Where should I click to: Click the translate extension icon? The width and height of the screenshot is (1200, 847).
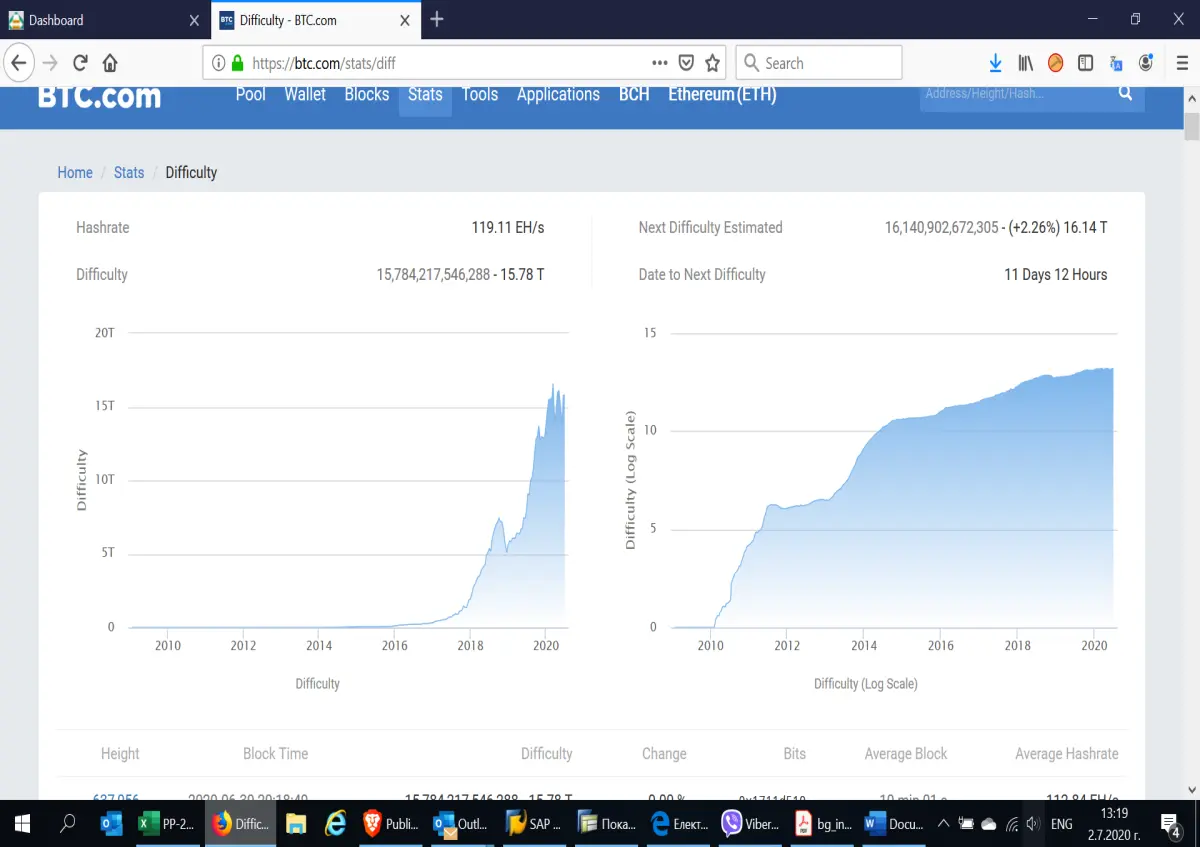pyautogui.click(x=1116, y=63)
